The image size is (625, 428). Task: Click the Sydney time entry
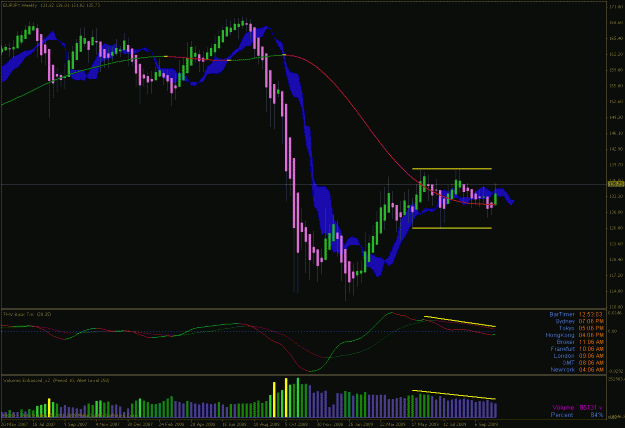[x=580, y=322]
